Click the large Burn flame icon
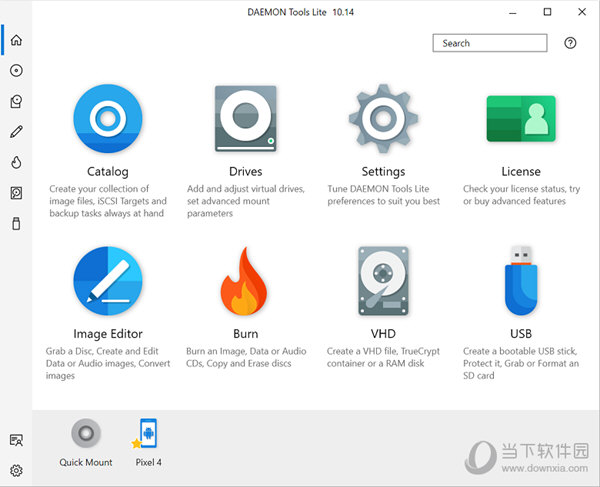This screenshot has height=487, width=600. (245, 281)
